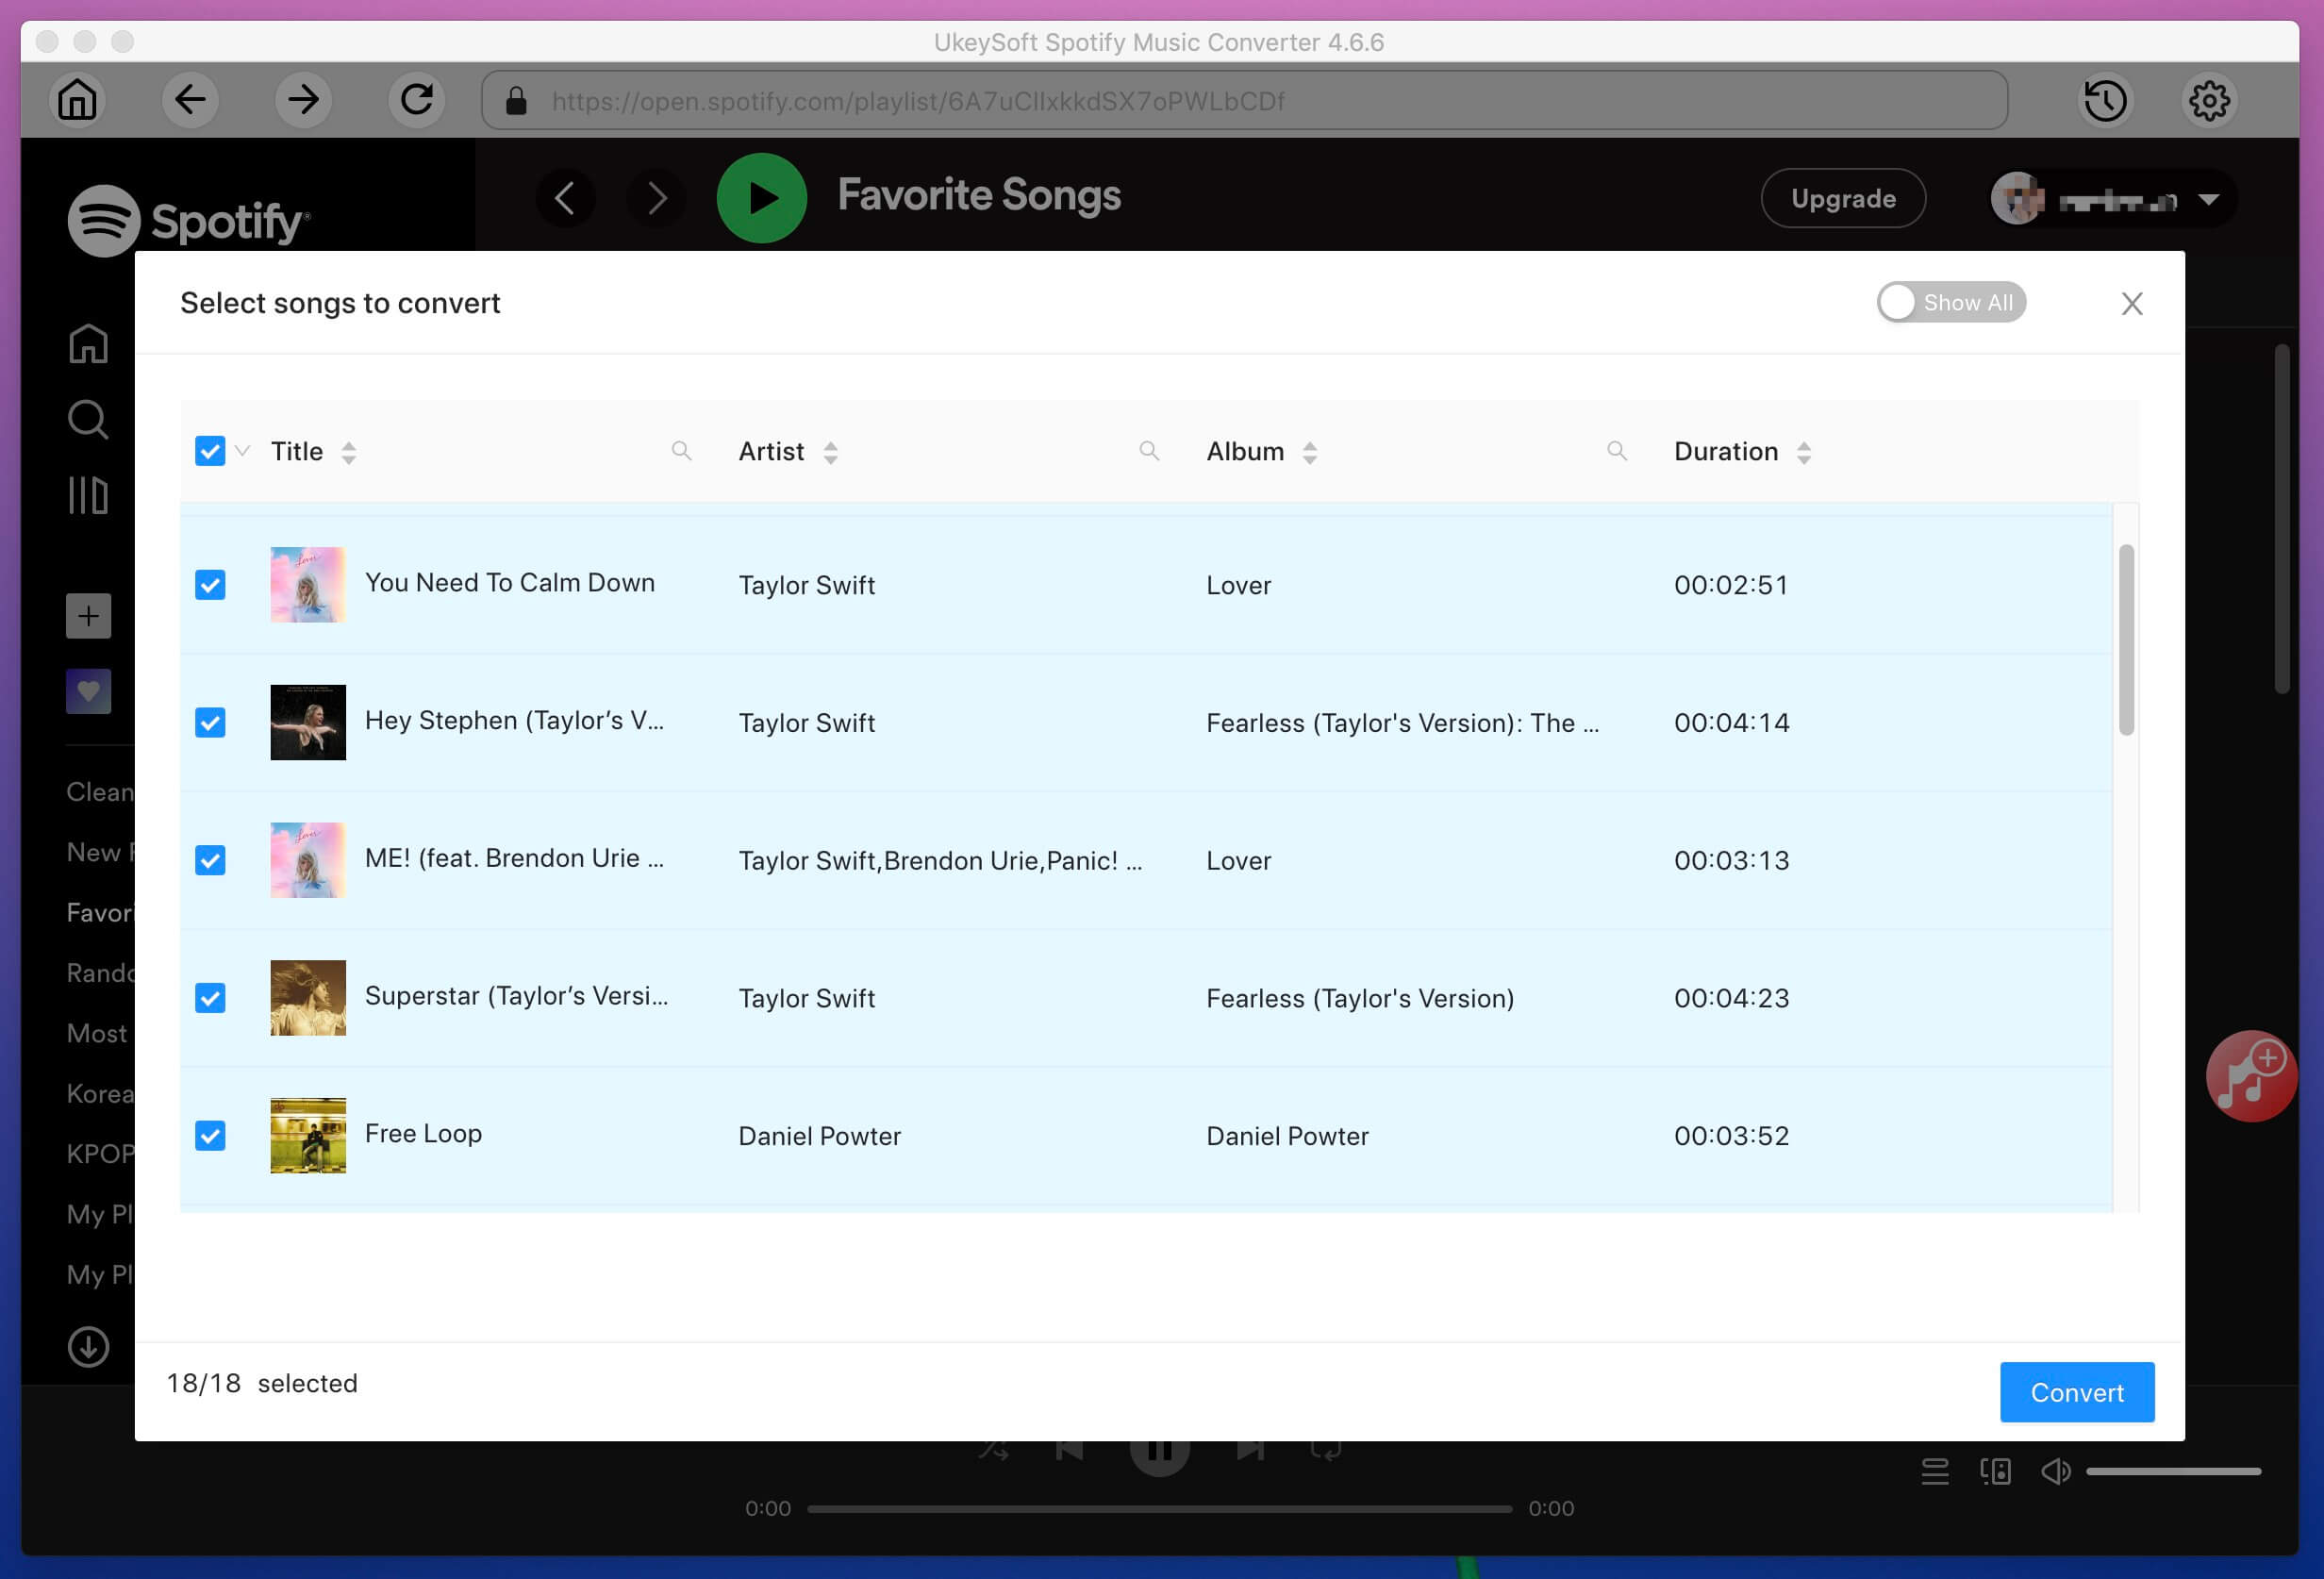Expand the Artist column sort options
Image resolution: width=2324 pixels, height=1579 pixels.
click(x=826, y=451)
